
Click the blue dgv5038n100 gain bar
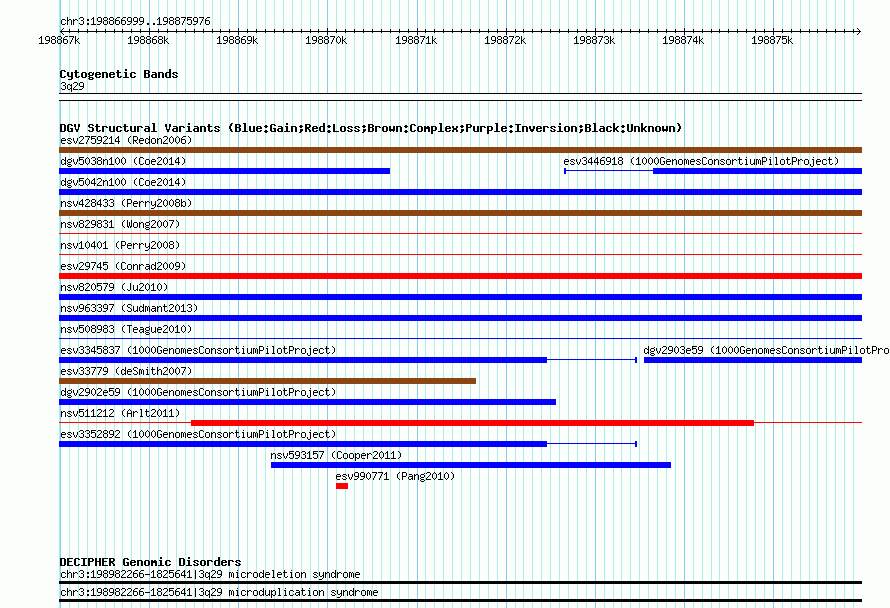[x=224, y=171]
